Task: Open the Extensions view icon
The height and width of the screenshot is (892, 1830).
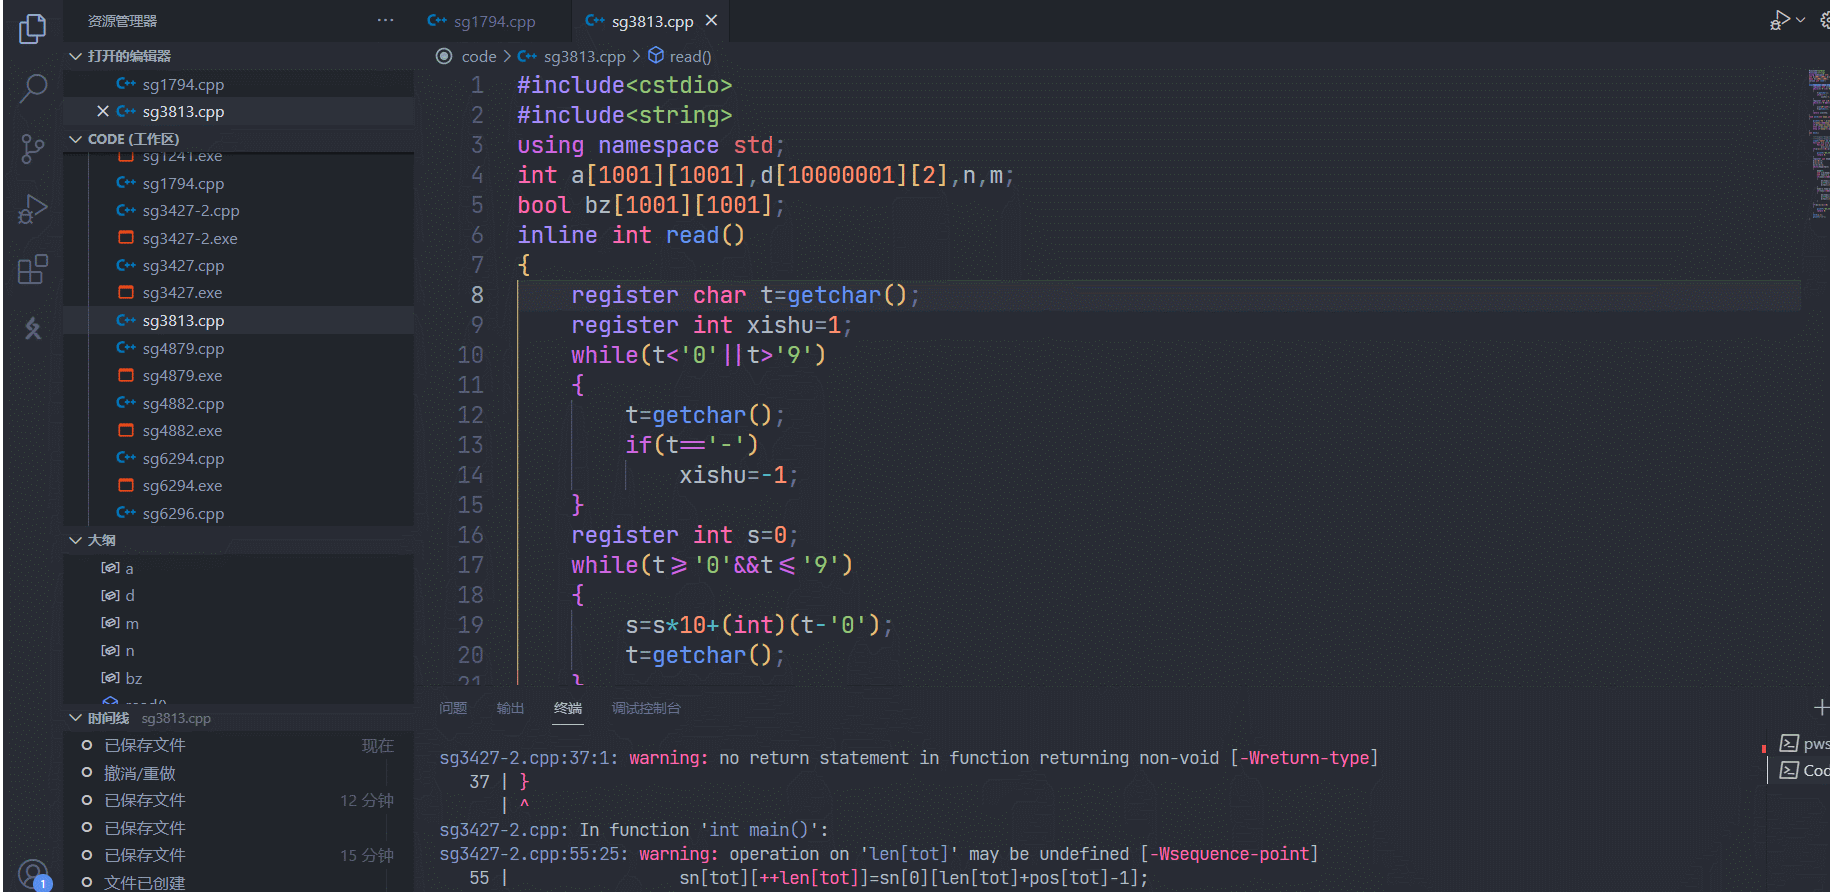Action: click(x=32, y=270)
